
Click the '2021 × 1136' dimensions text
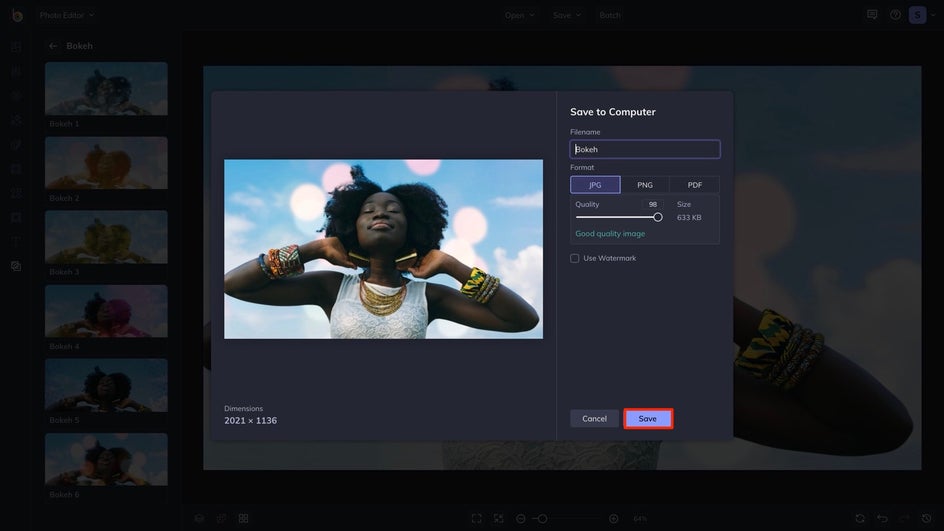click(x=250, y=420)
